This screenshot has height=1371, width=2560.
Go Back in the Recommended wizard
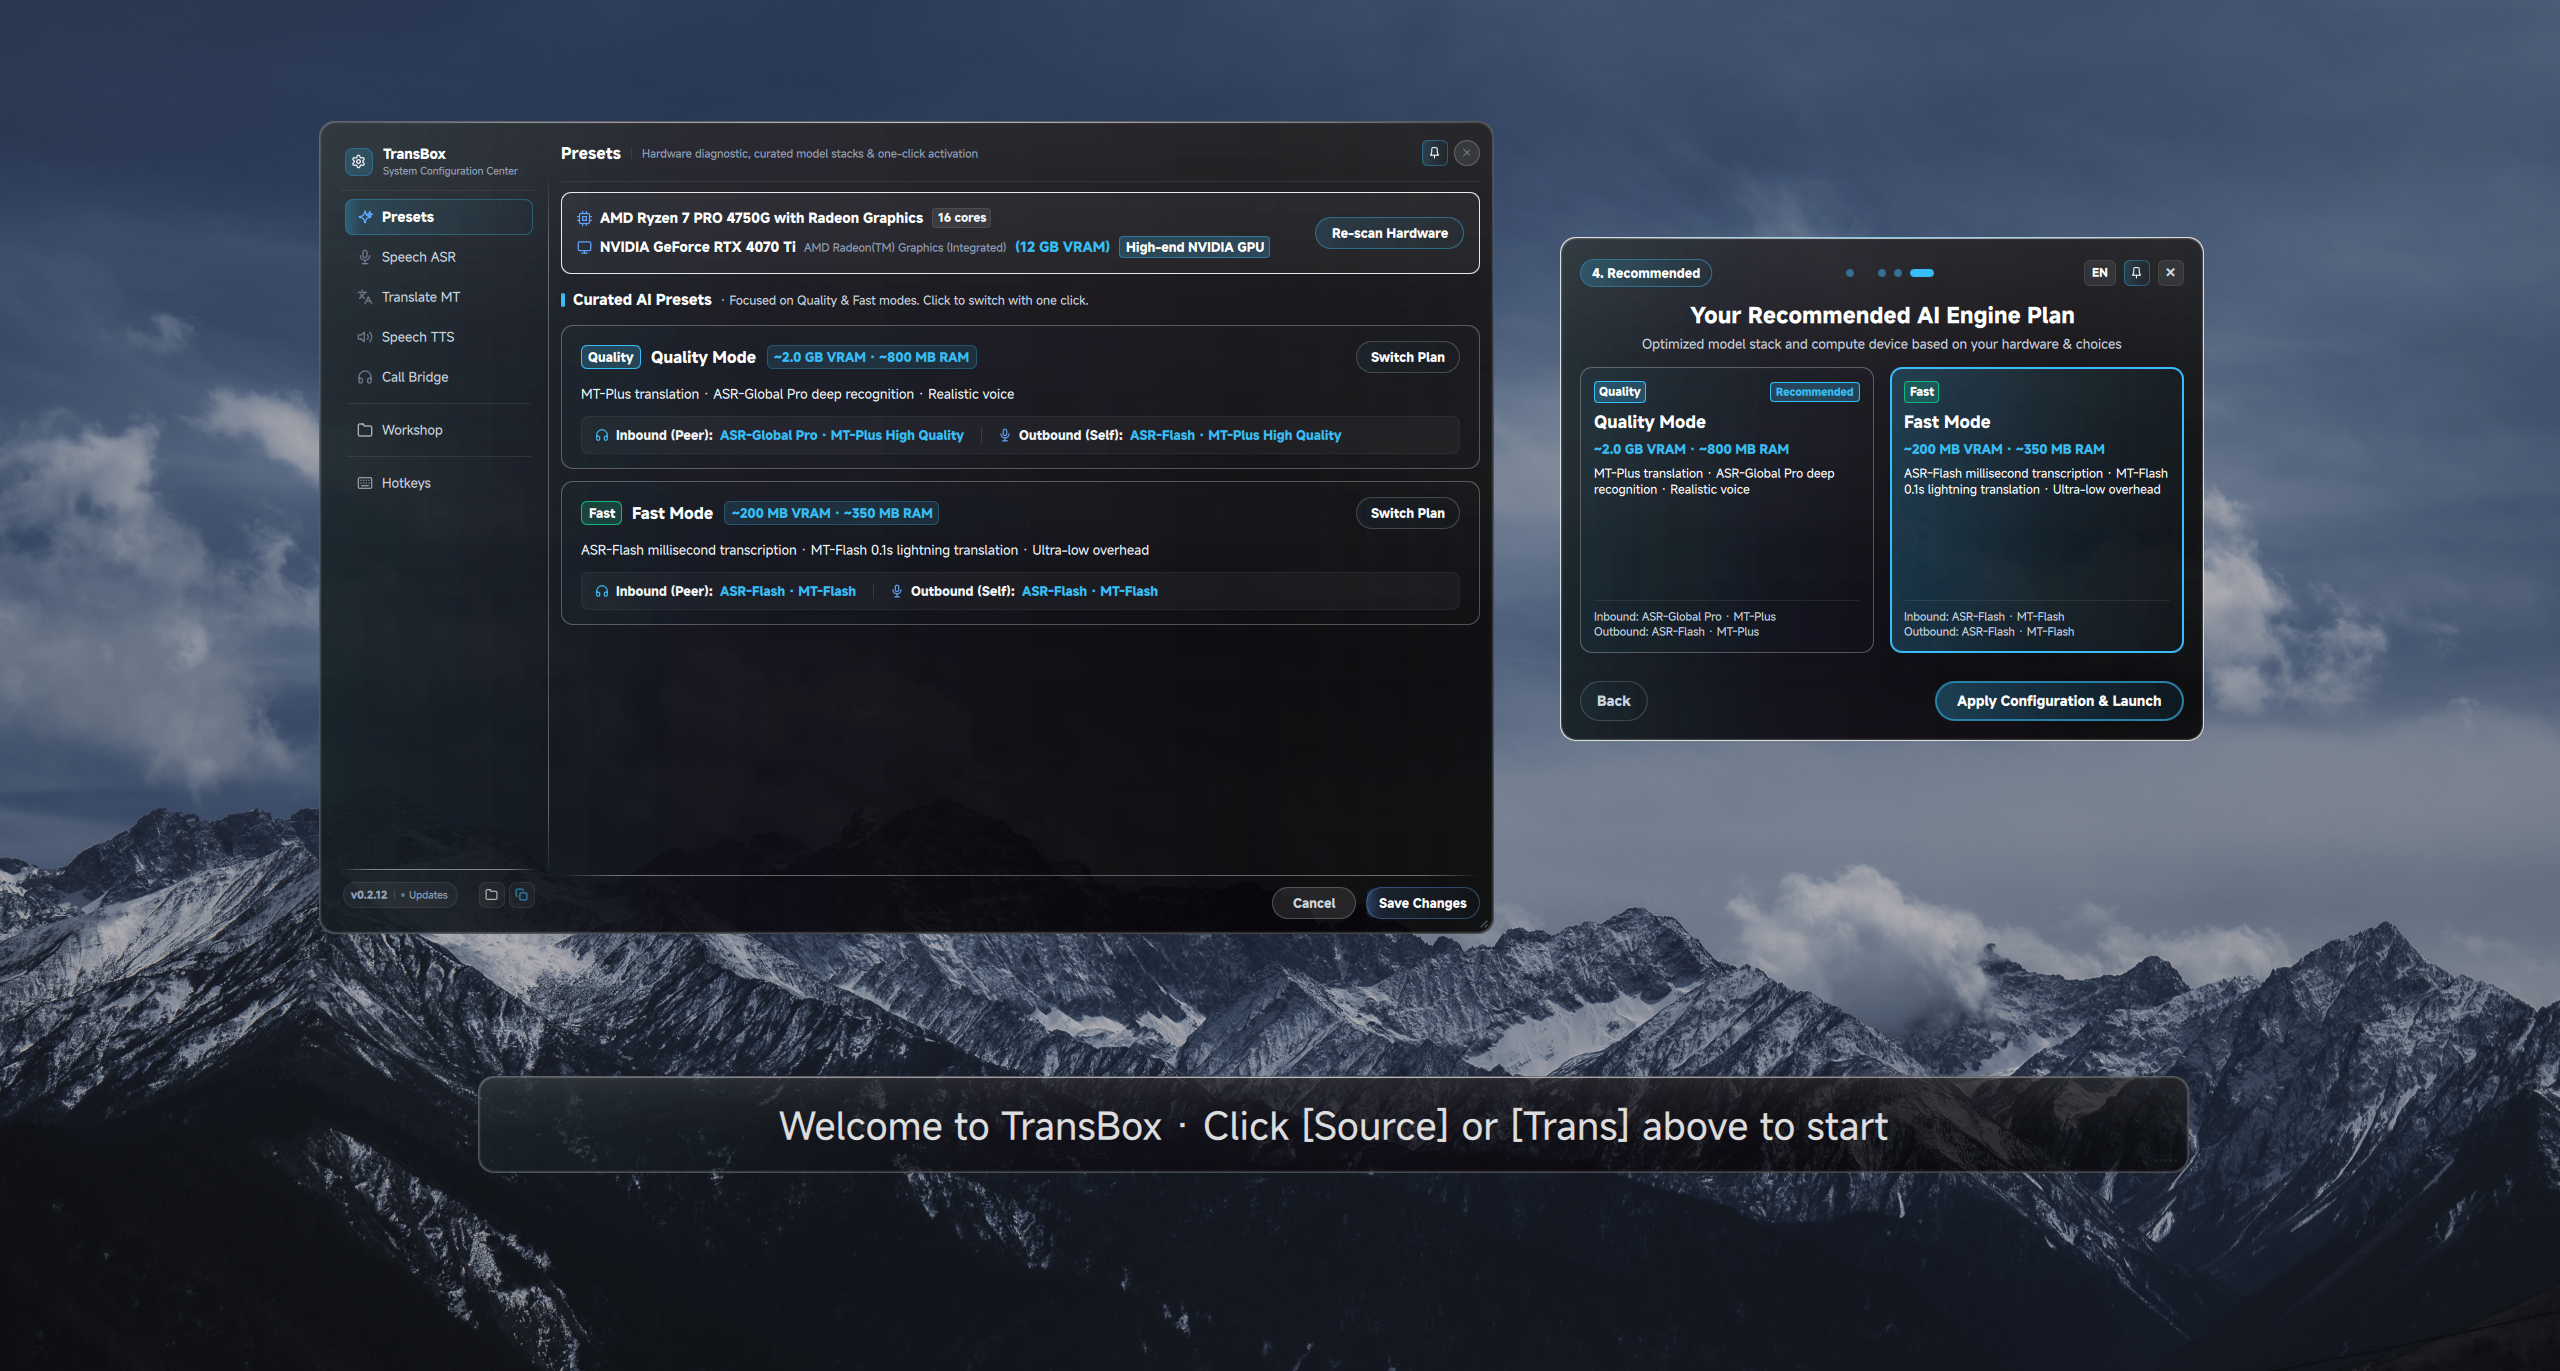(1613, 701)
